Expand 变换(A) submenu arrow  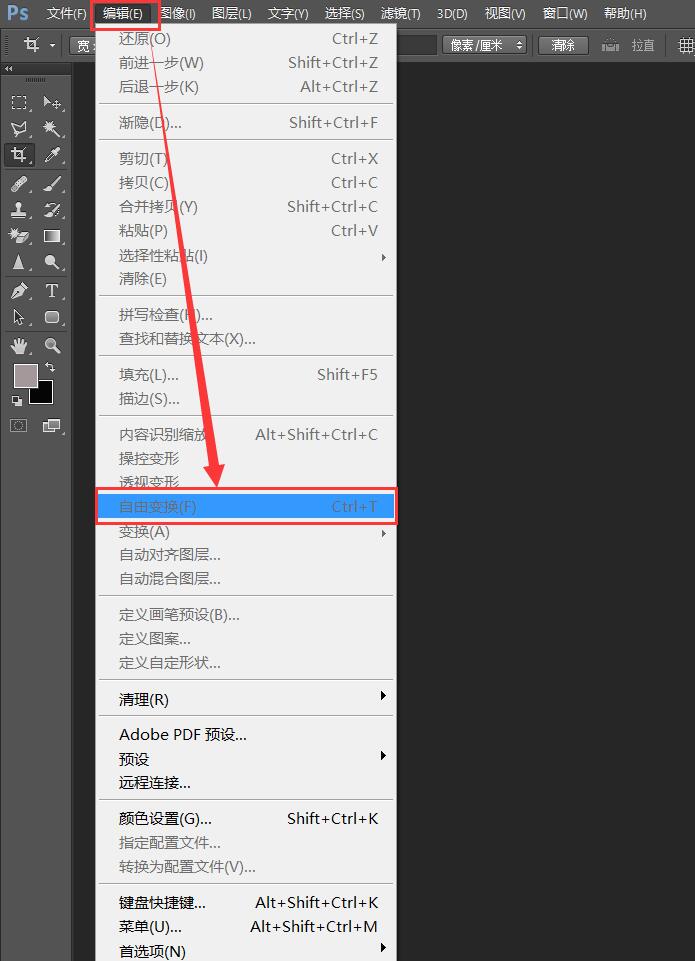pyautogui.click(x=384, y=534)
